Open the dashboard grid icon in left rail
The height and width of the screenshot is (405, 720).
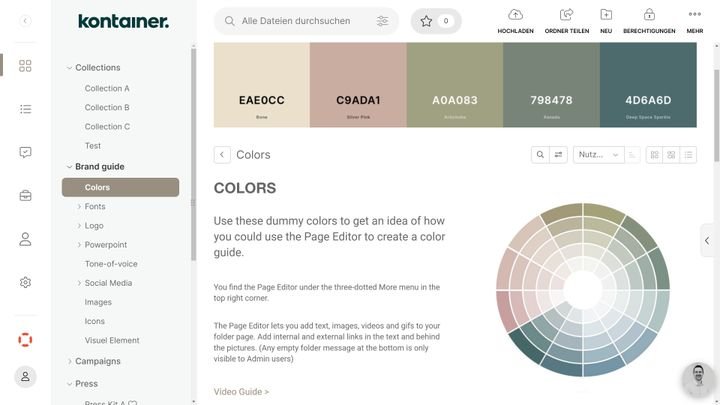pyautogui.click(x=25, y=66)
